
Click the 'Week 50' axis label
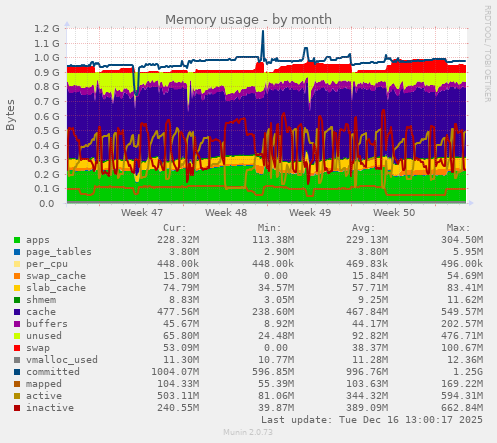(x=394, y=213)
